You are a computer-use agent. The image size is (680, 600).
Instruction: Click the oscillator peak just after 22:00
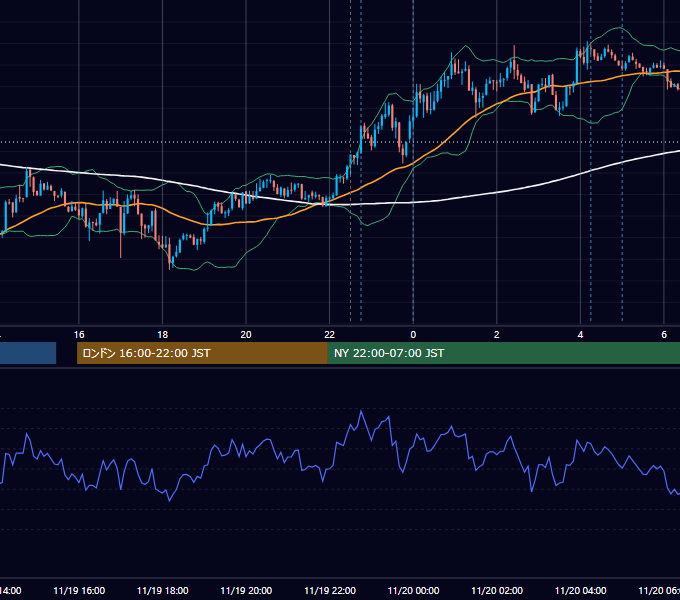(361, 411)
